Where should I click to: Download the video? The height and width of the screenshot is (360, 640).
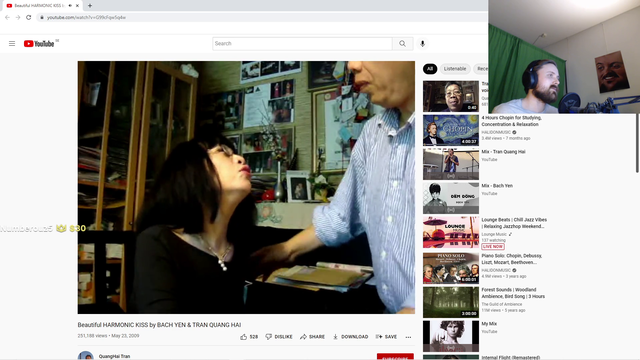[350, 337]
